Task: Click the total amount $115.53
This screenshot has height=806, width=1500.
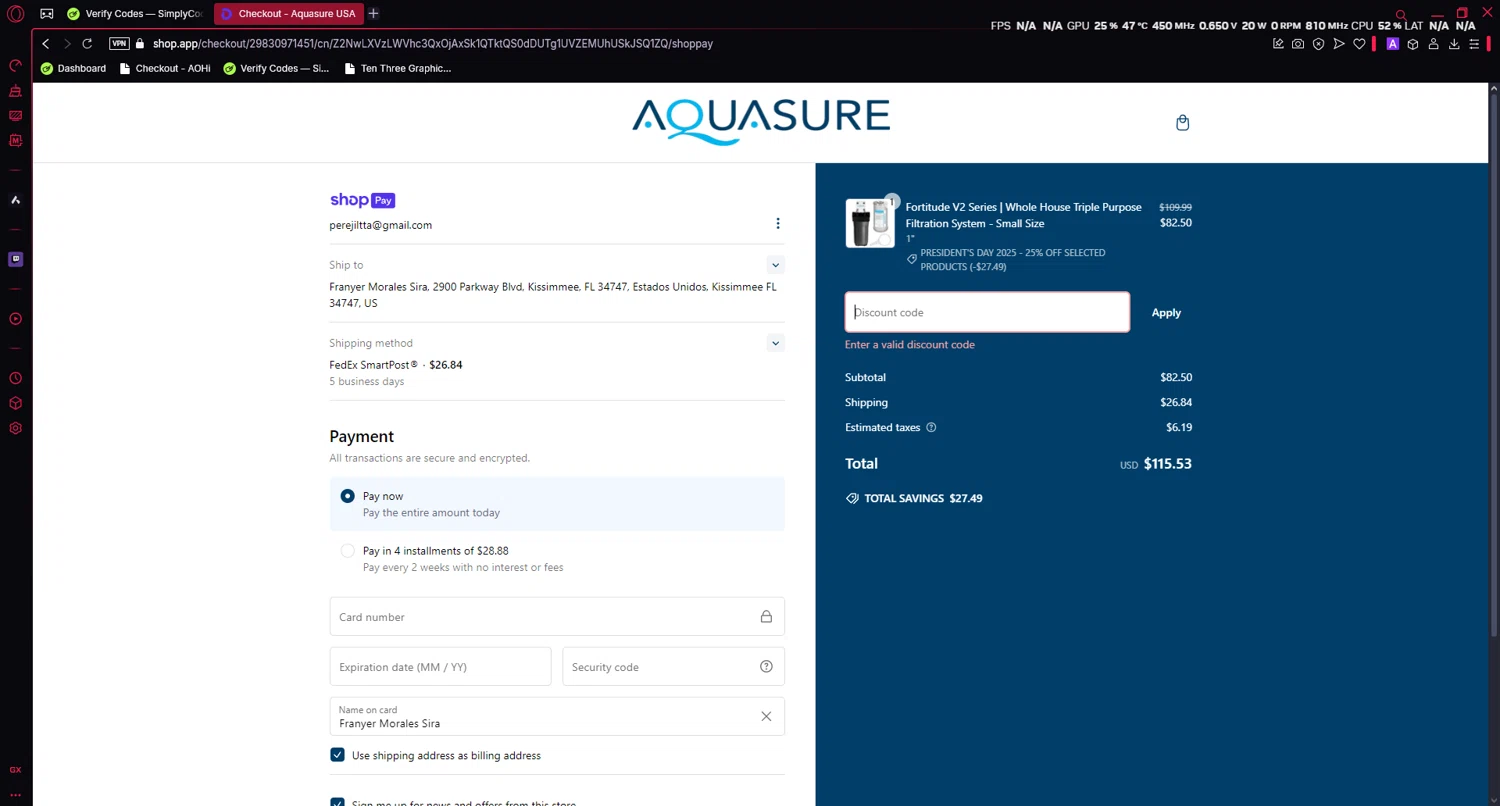Action: tap(1168, 464)
